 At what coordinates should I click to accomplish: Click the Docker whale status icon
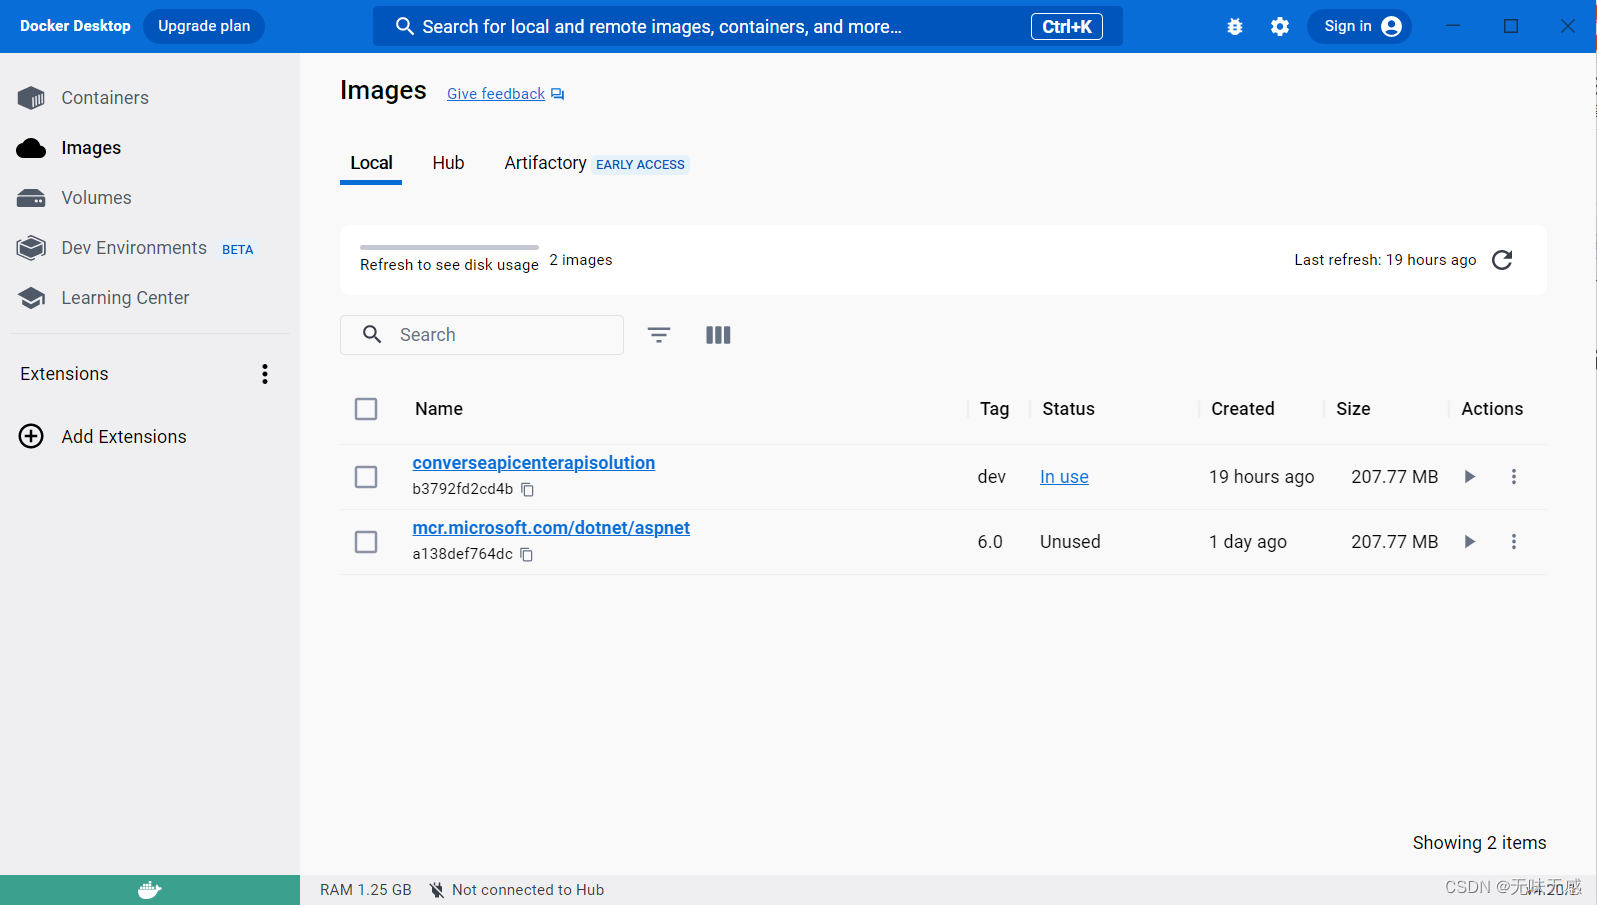click(150, 890)
